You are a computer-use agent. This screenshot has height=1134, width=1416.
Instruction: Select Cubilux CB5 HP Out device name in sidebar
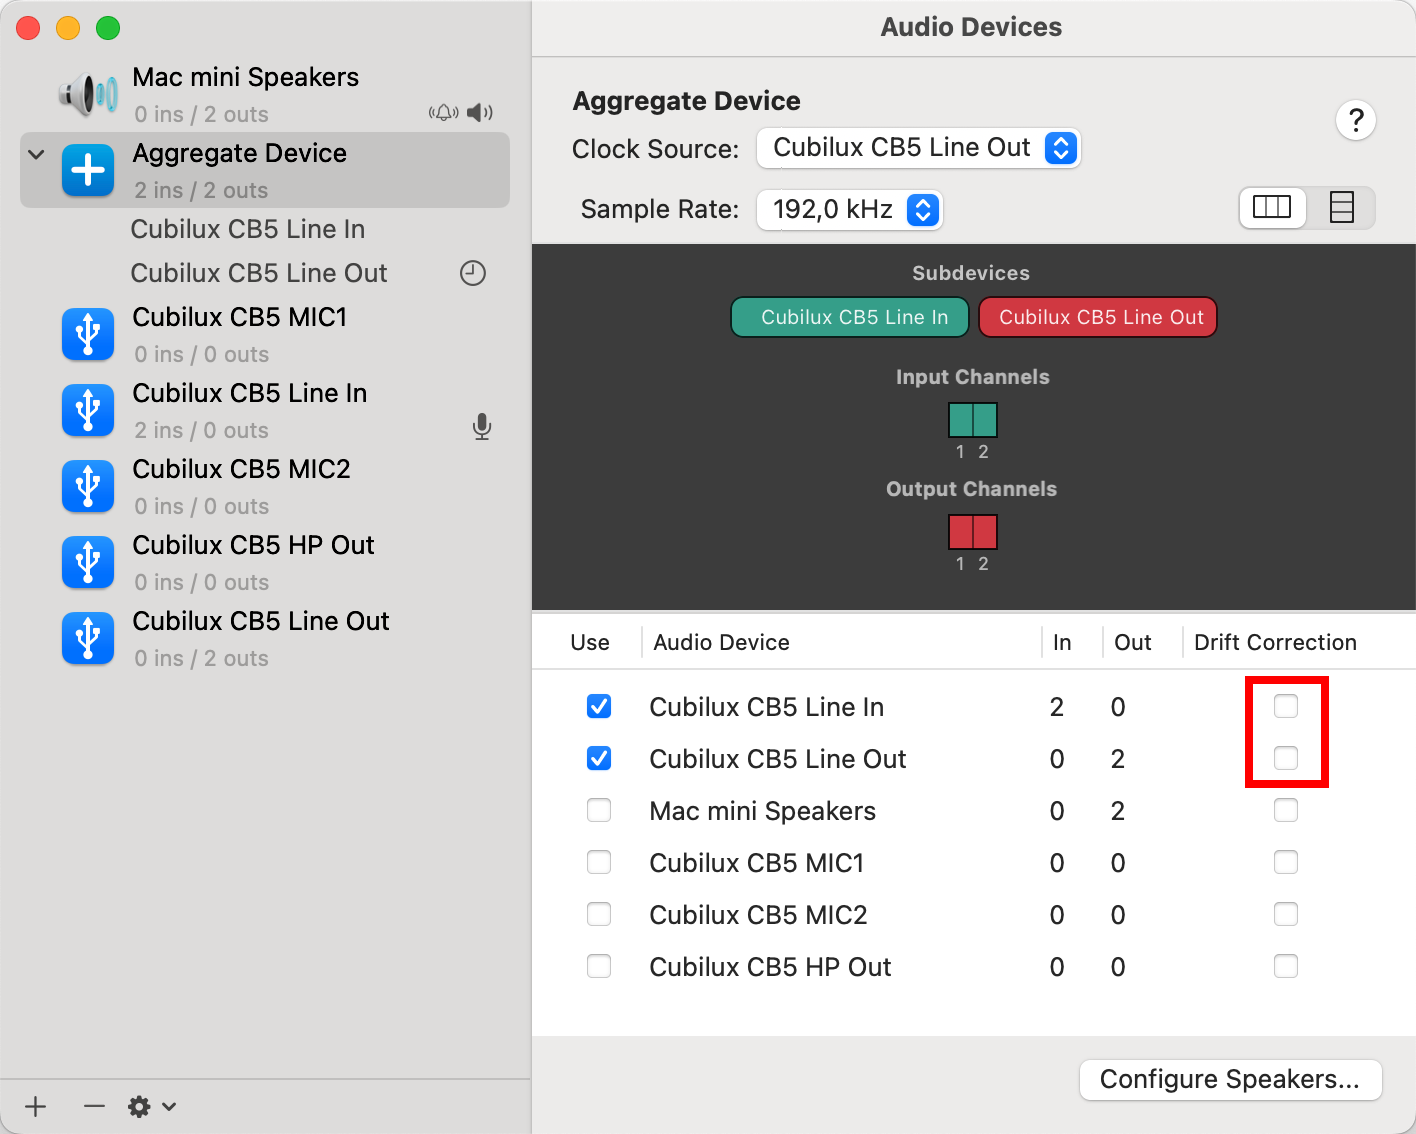tap(253, 545)
